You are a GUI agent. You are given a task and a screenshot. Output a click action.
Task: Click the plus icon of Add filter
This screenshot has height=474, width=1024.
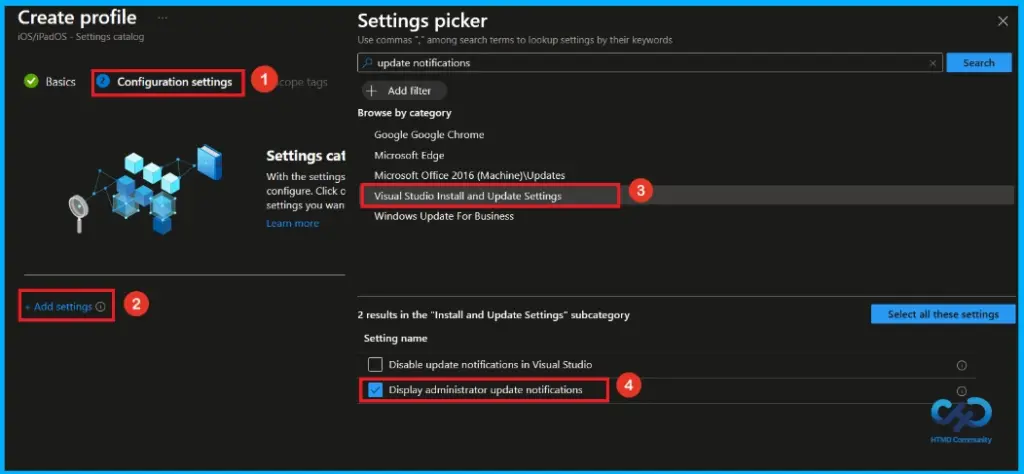coord(372,91)
